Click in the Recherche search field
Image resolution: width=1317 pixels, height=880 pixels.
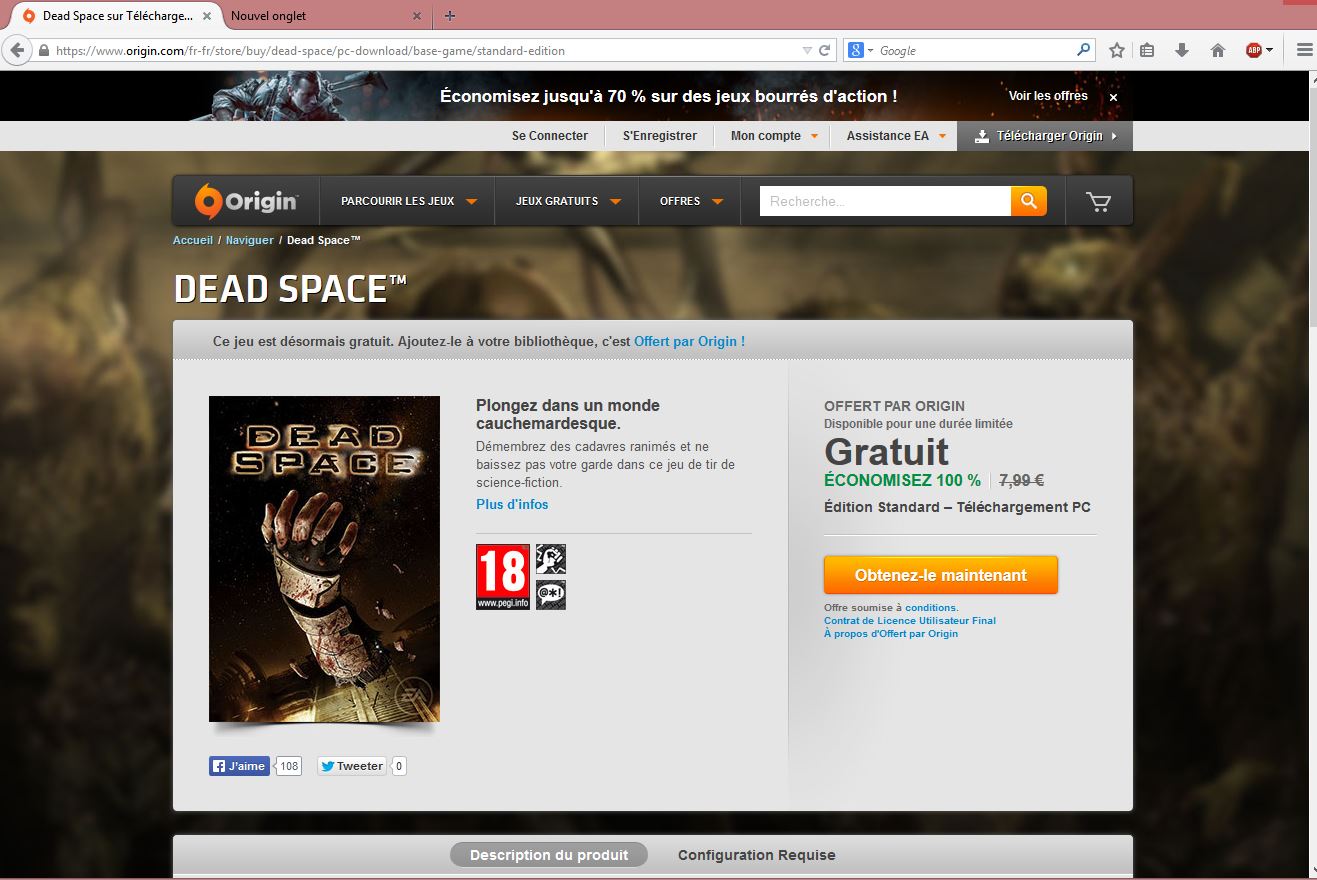pos(884,201)
